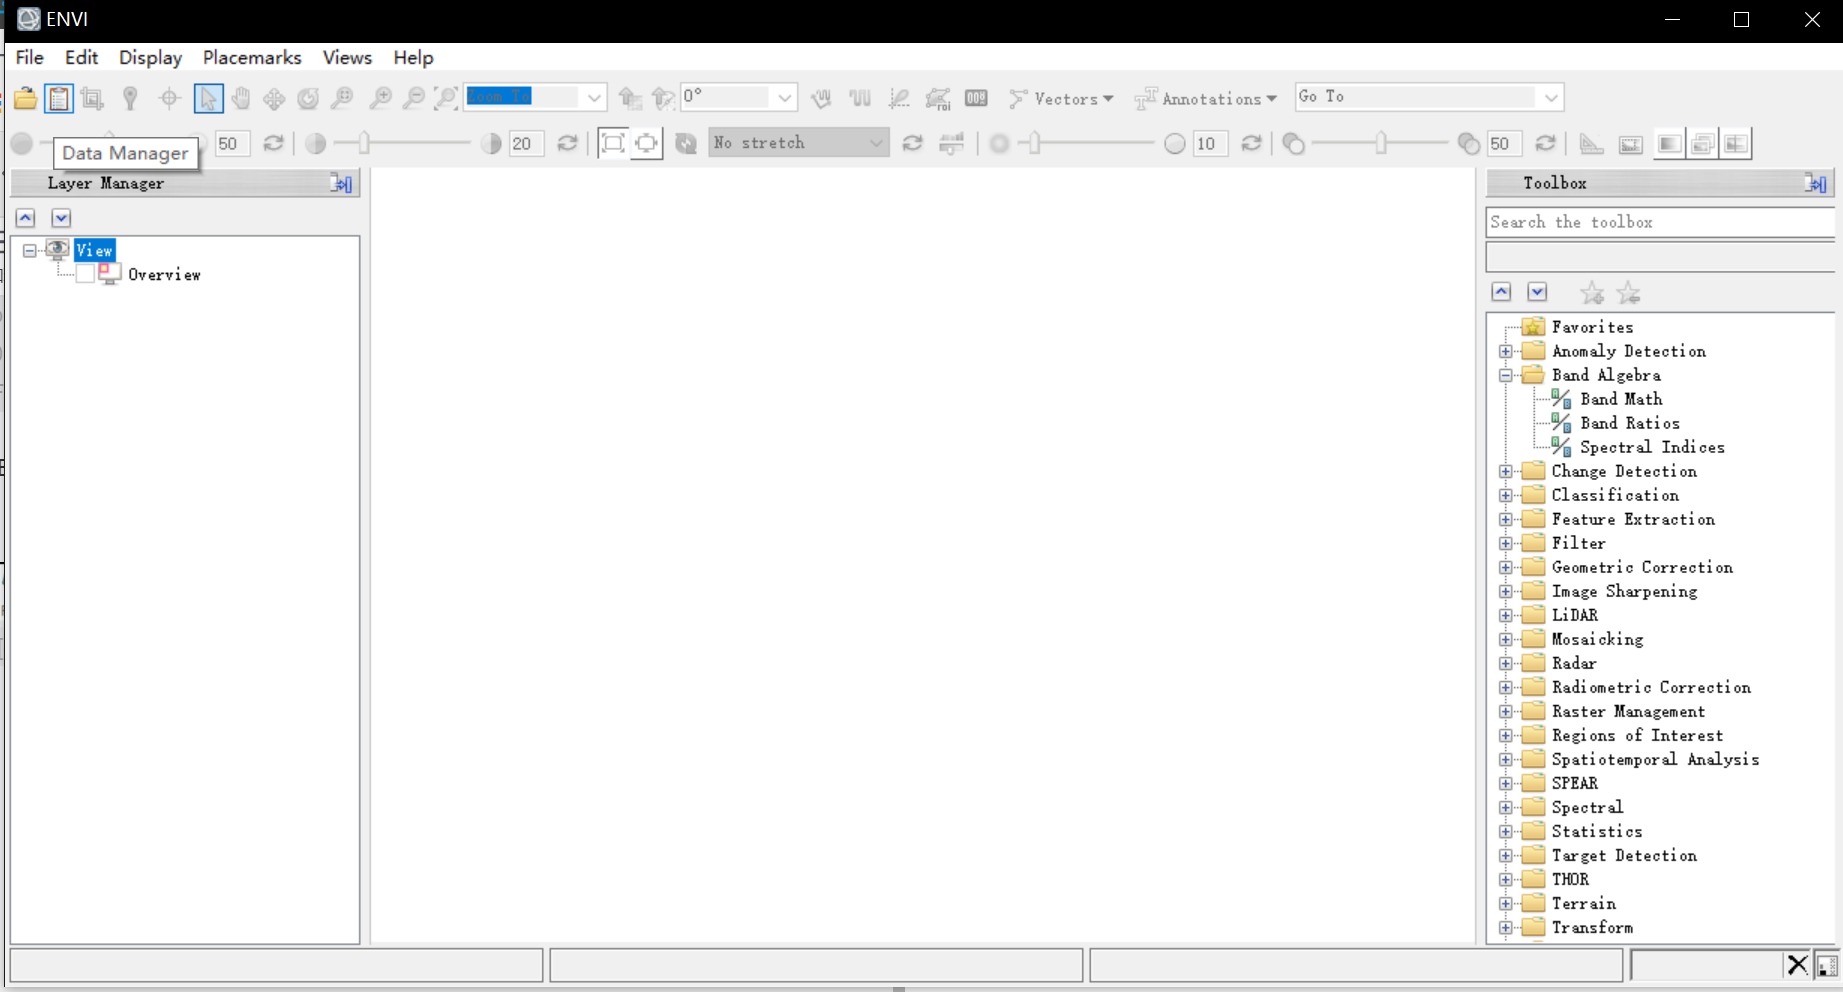Image resolution: width=1843 pixels, height=992 pixels.
Task: Reset sharpen with refresh icon beside 10
Action: coord(1251,143)
